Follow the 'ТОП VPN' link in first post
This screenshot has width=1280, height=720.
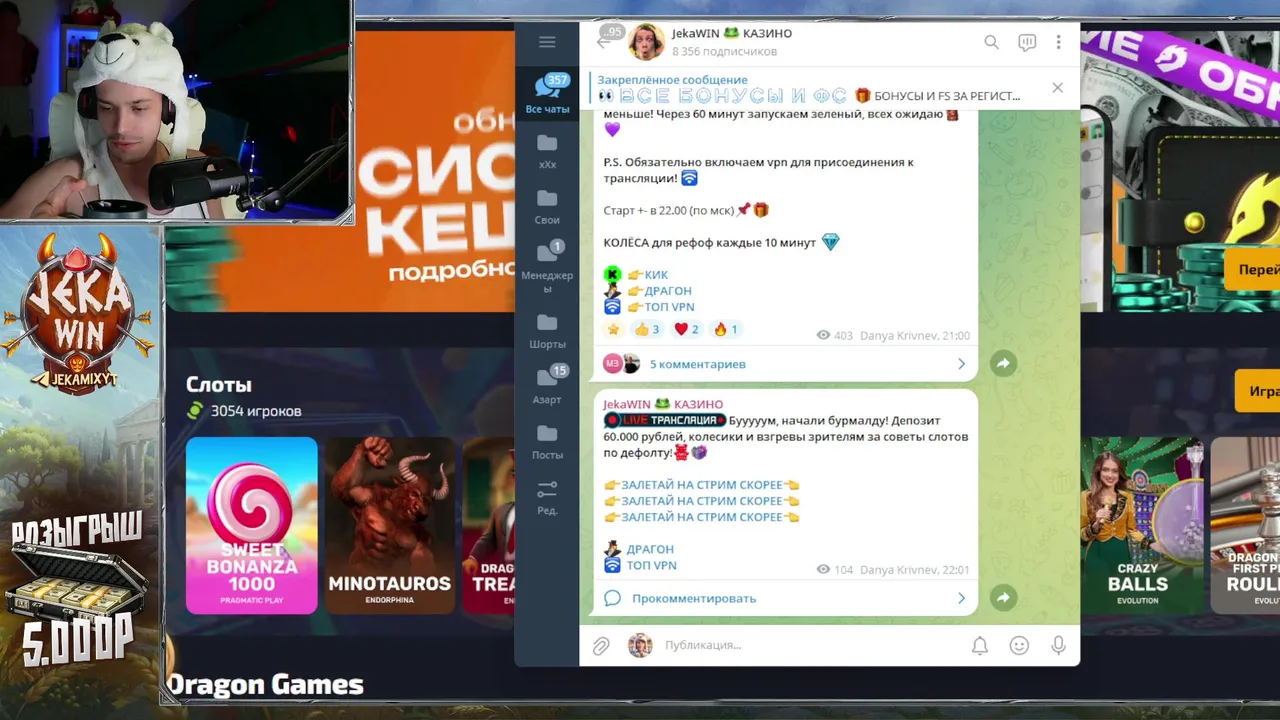click(669, 307)
